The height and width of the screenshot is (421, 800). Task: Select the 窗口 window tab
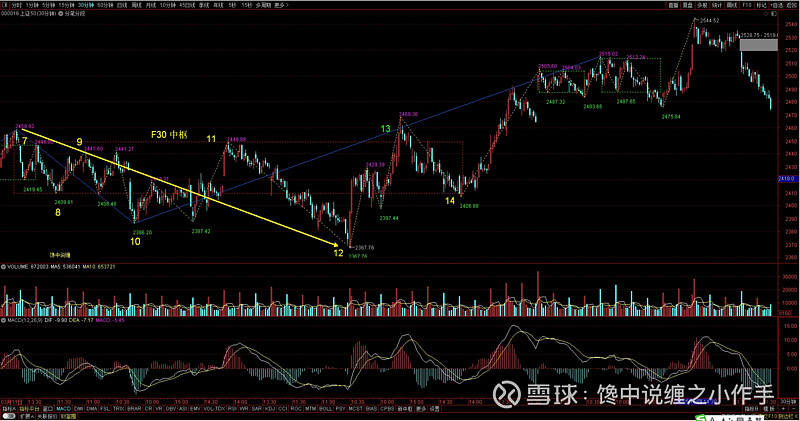(47, 409)
